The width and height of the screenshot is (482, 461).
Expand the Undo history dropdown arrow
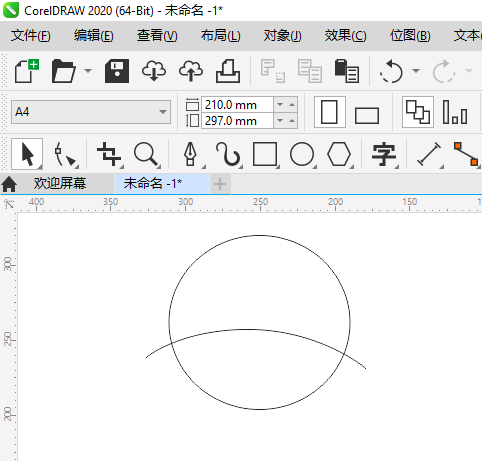pos(415,71)
